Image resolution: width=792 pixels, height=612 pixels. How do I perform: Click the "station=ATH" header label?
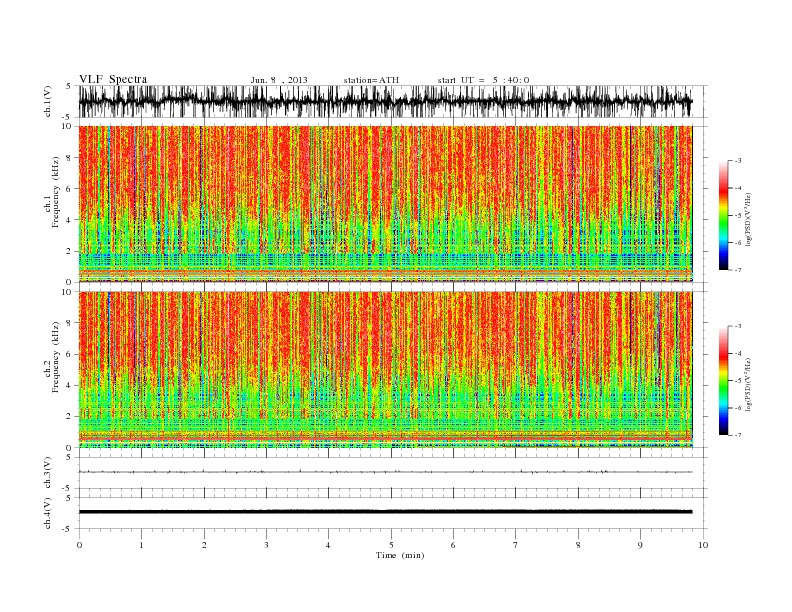pyautogui.click(x=371, y=80)
